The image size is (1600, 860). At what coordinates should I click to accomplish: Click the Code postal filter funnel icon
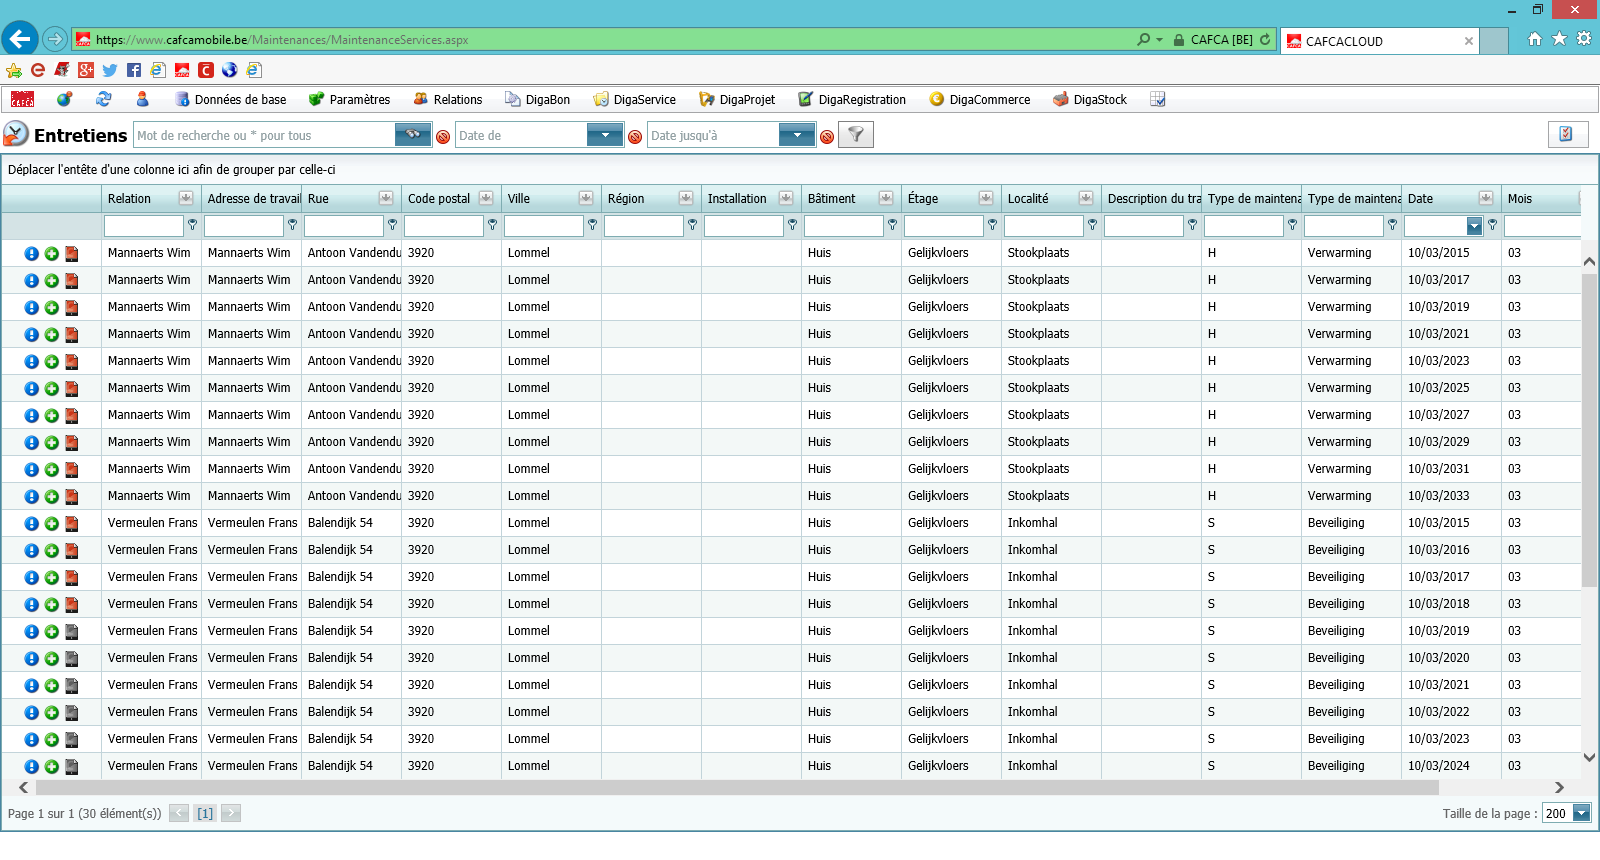coord(492,225)
